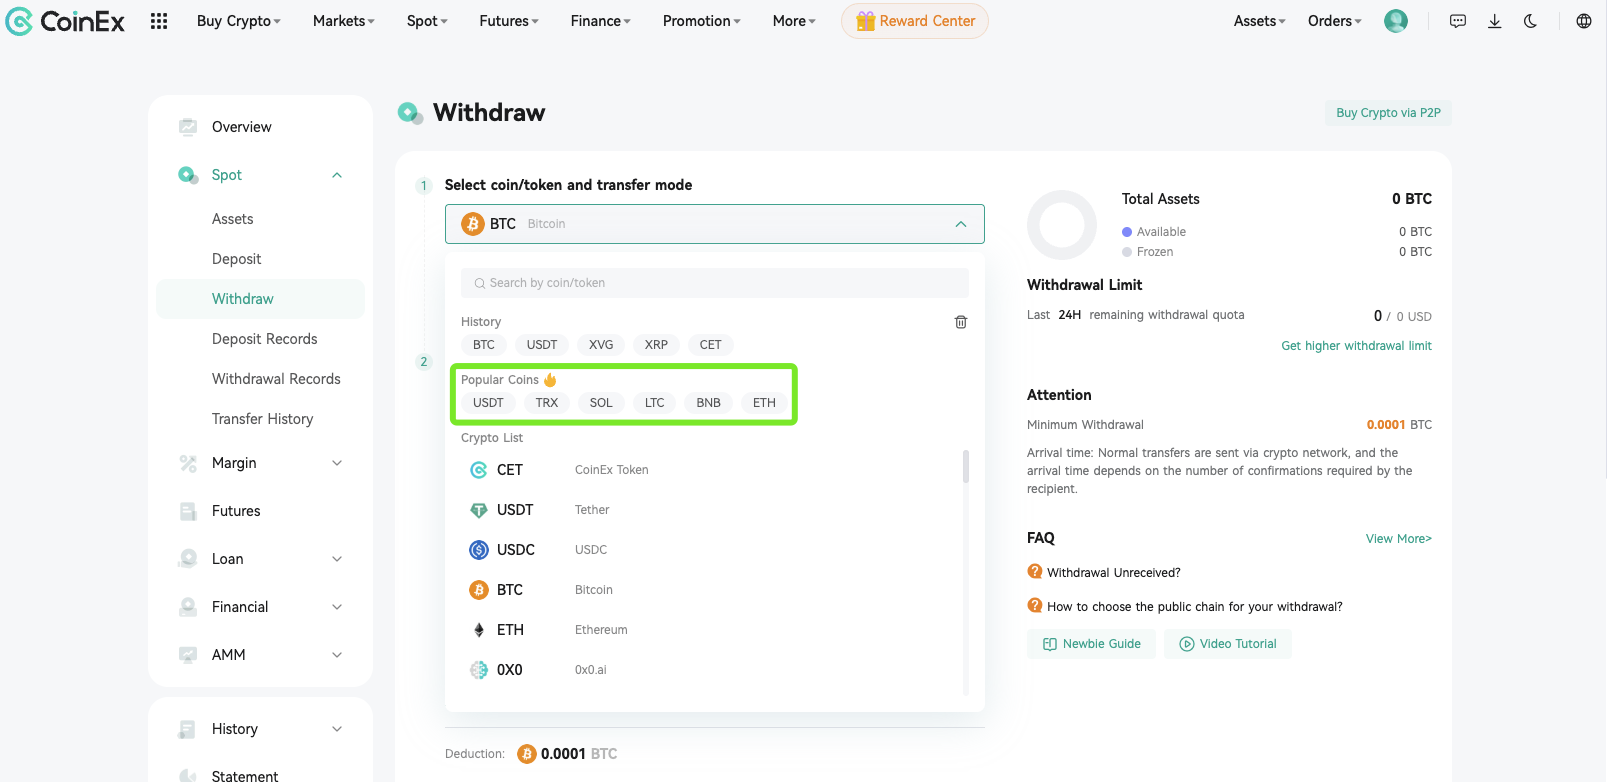Click the History sidebar icon
This screenshot has height=782, width=1607.
[187, 729]
